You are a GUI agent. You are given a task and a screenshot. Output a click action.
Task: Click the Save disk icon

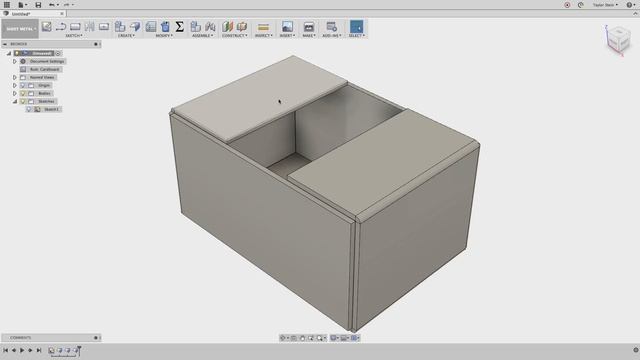pos(38,5)
